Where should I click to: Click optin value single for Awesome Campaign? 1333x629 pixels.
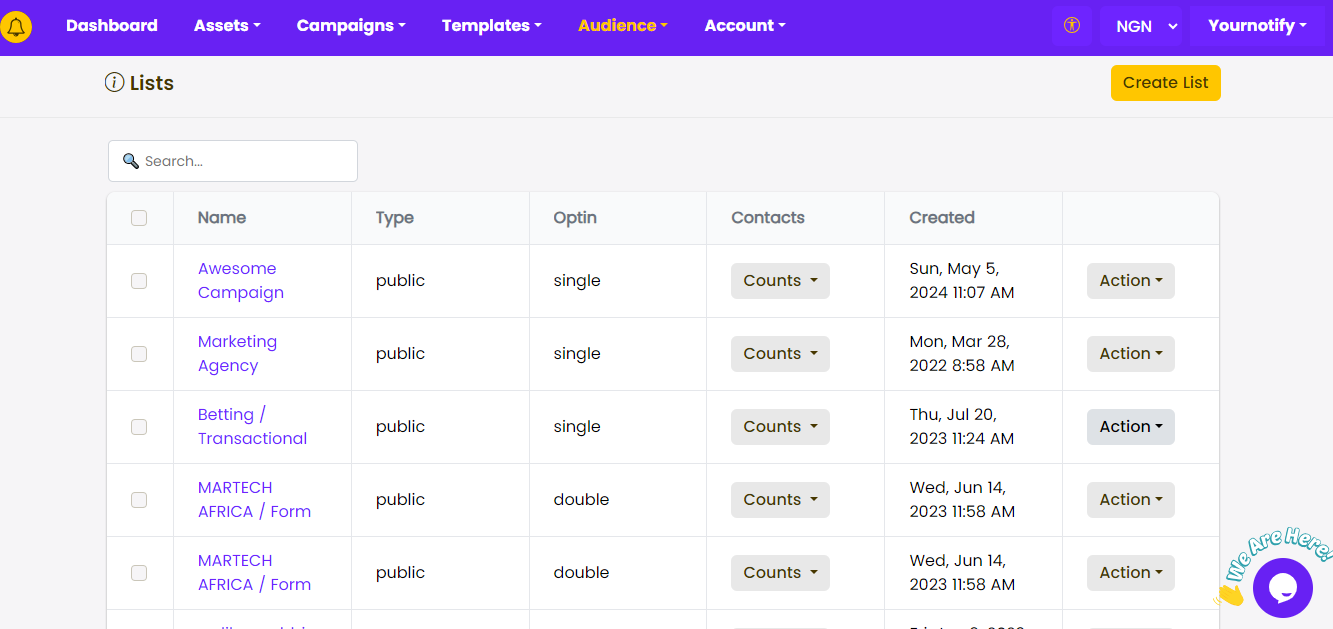[x=577, y=281]
